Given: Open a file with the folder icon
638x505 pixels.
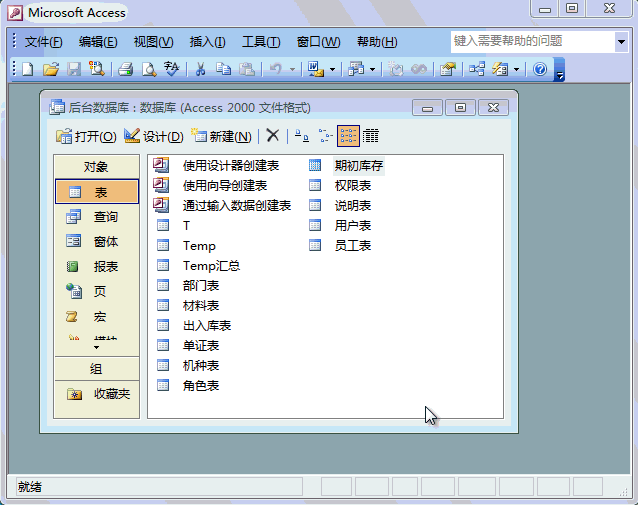Looking at the screenshot, I should click(51, 69).
